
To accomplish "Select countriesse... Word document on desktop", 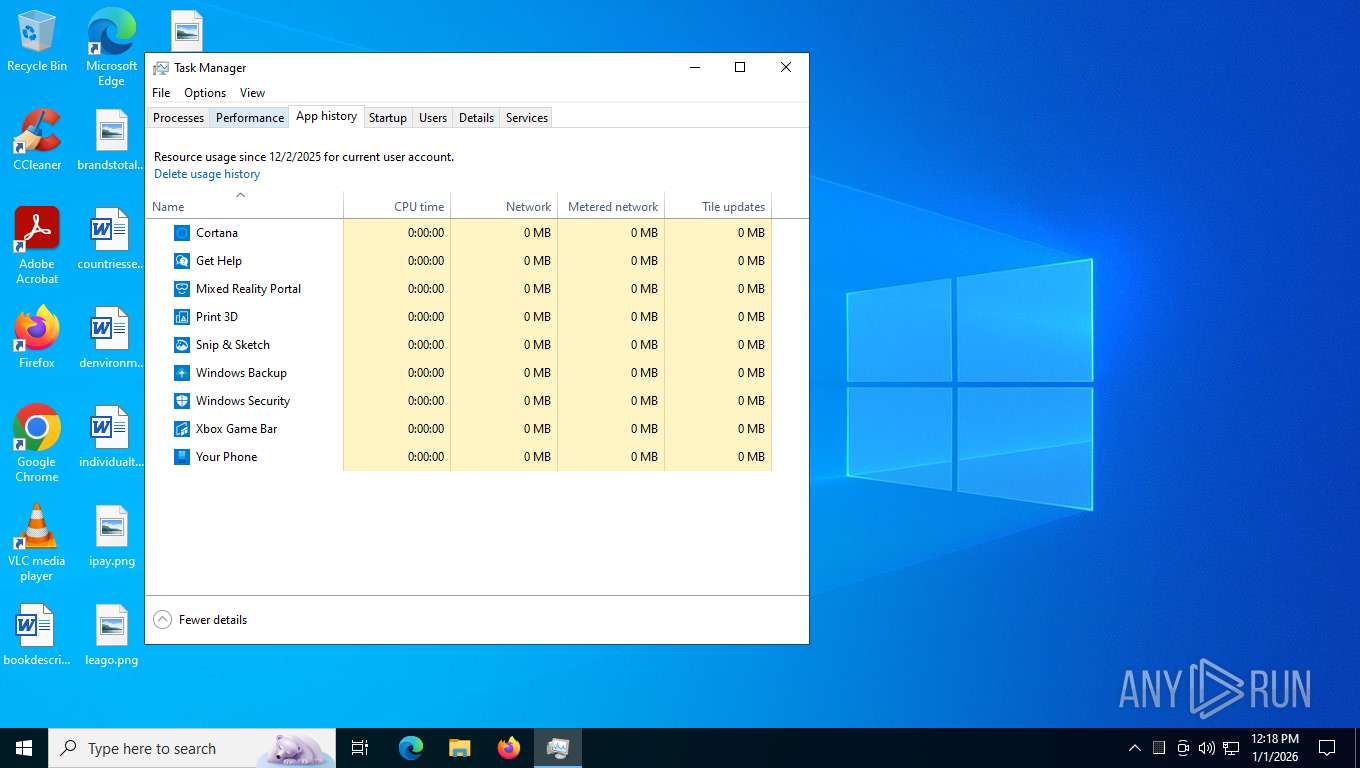I will pos(111,239).
